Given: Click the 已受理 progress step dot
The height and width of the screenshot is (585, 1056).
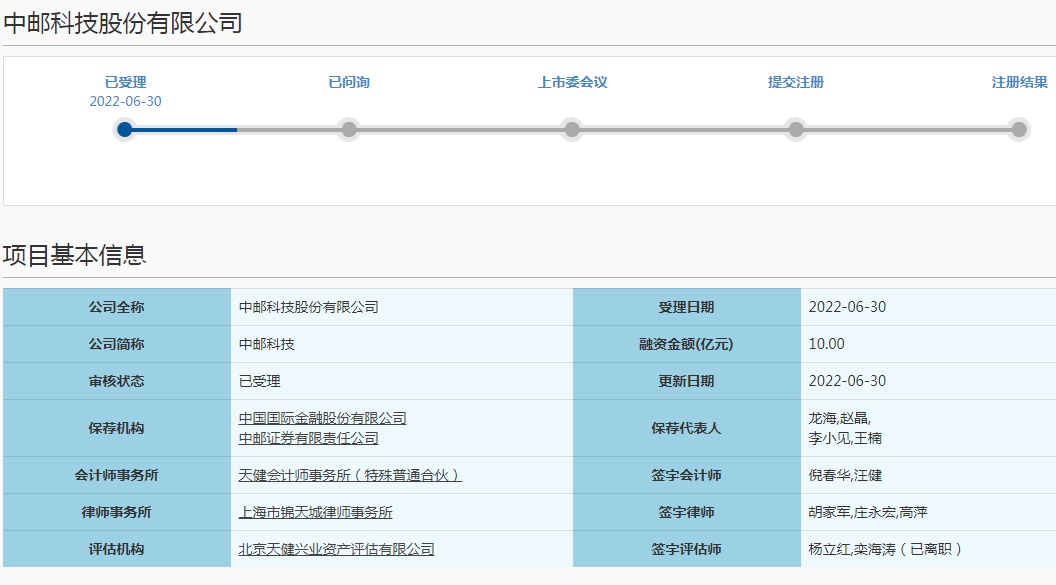Looking at the screenshot, I should [124, 129].
